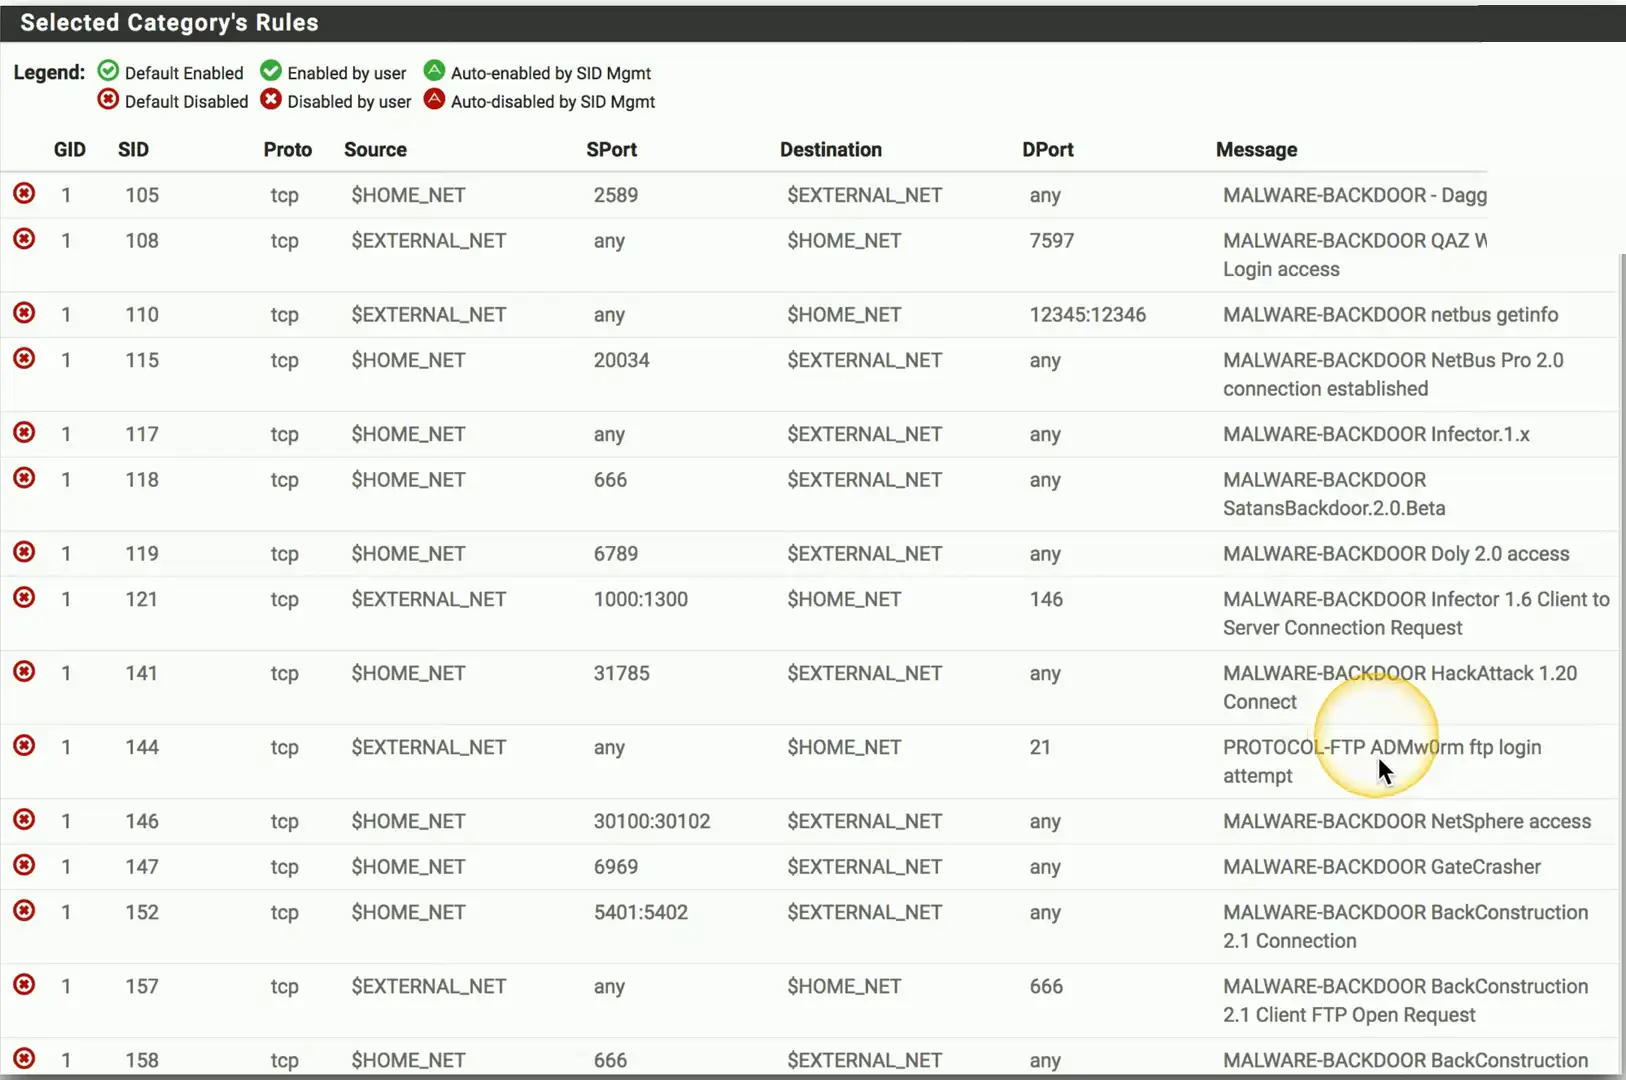The width and height of the screenshot is (1626, 1080).
Task: Click the state icon for netbus getinfo rule
Action: 24,313
